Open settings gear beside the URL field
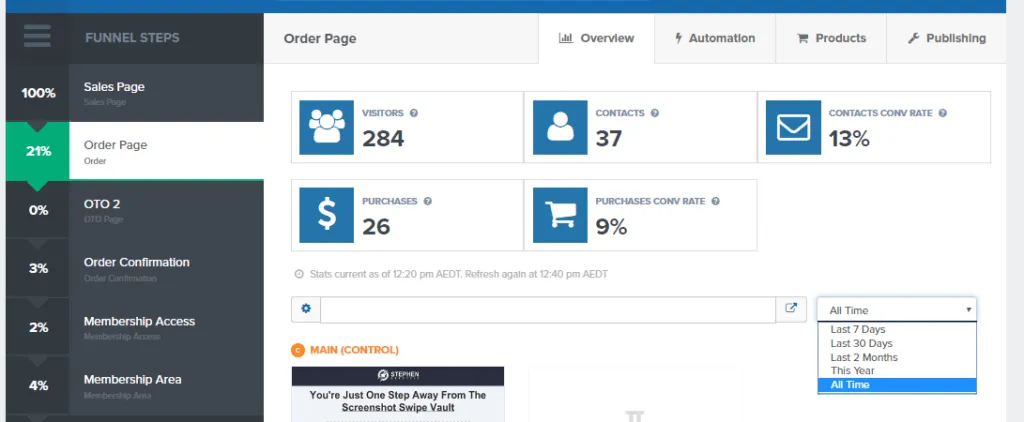Image resolution: width=1024 pixels, height=422 pixels. 306,309
